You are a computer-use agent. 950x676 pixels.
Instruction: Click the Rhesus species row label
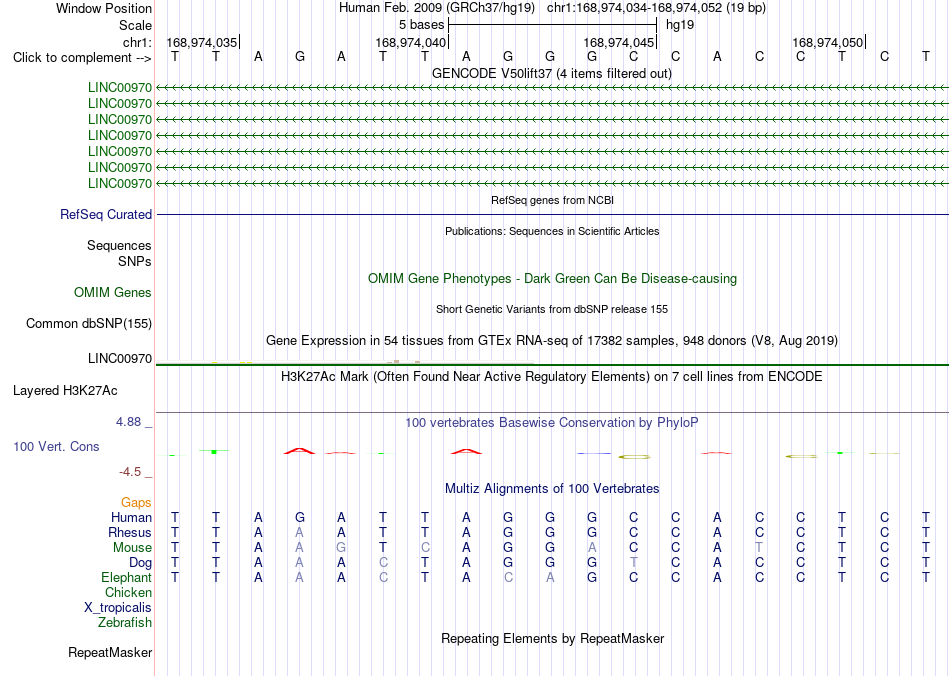[130, 532]
